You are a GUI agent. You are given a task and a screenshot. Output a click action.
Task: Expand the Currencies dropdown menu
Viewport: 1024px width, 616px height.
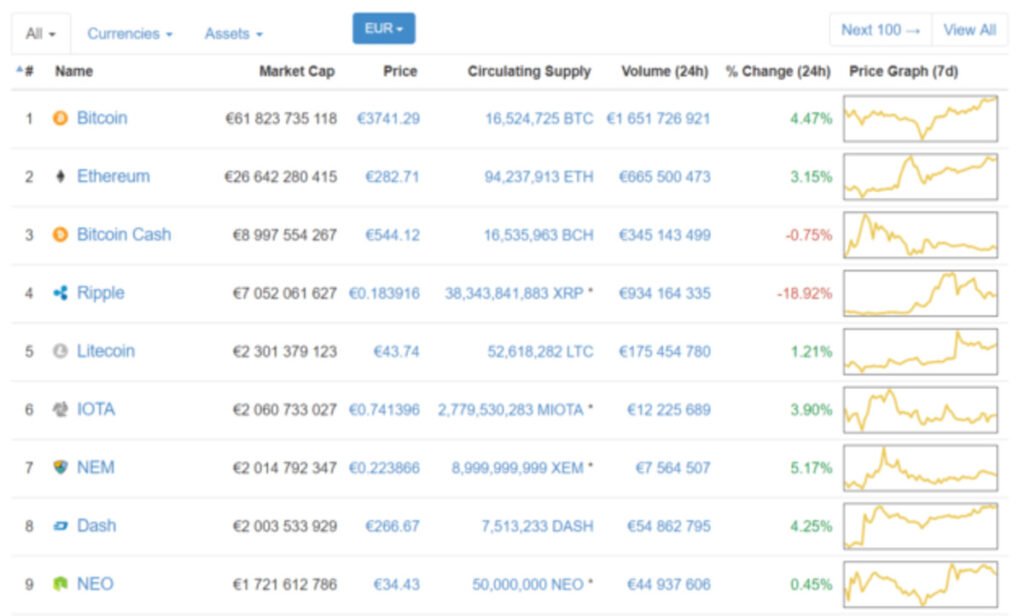pos(129,34)
